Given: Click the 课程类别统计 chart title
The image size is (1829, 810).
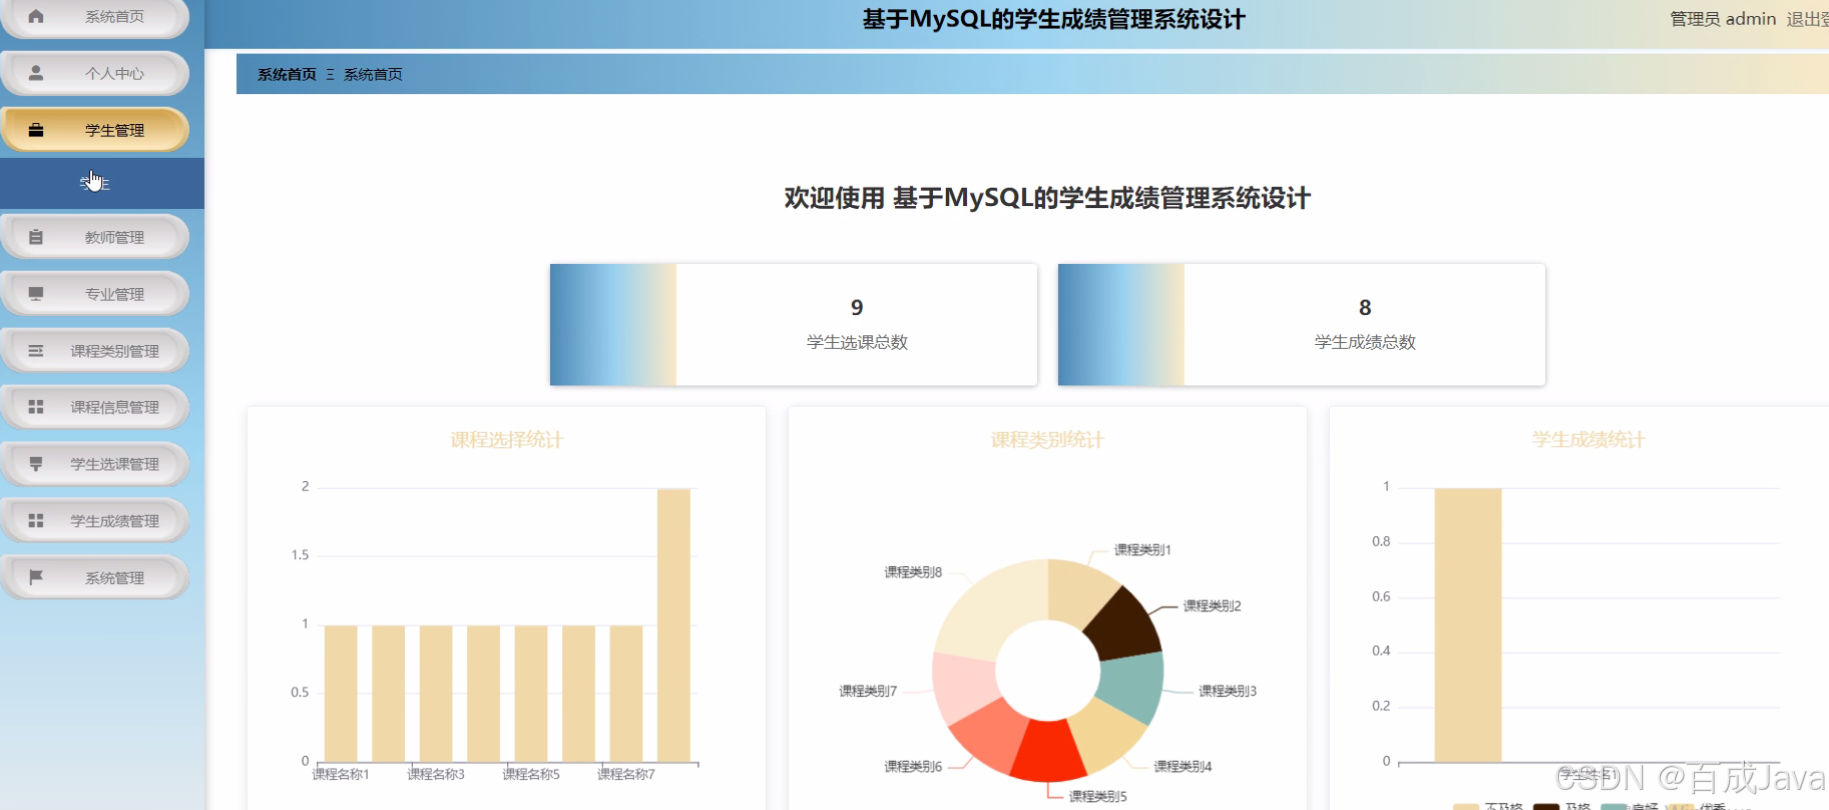Looking at the screenshot, I should (x=1047, y=440).
